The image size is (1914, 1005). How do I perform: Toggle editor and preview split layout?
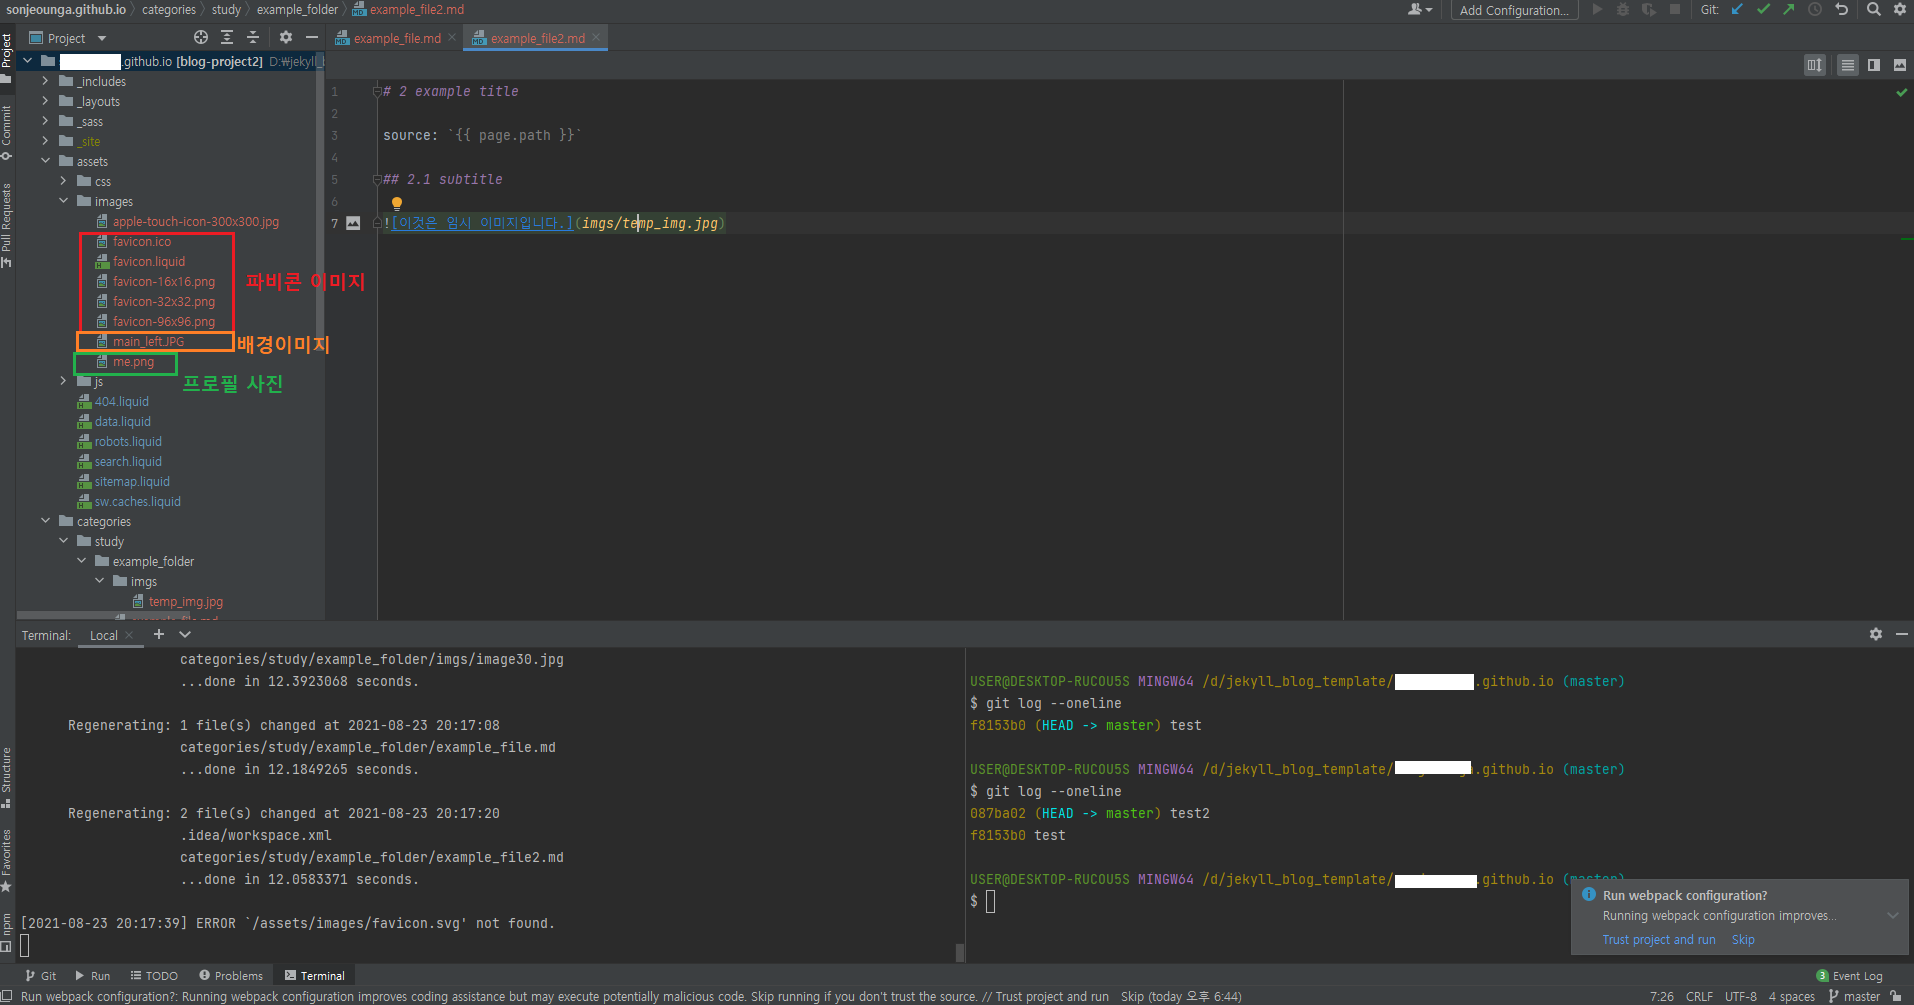tap(1874, 65)
